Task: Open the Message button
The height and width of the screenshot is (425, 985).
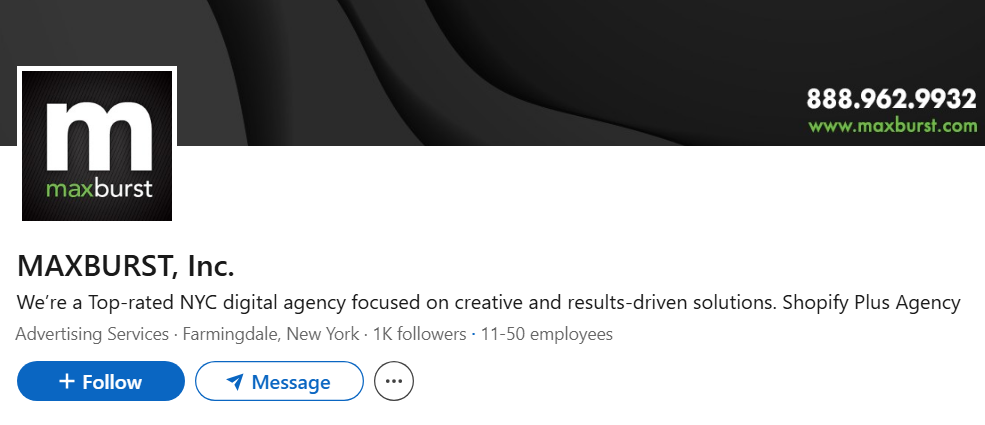Action: pyautogui.click(x=278, y=381)
